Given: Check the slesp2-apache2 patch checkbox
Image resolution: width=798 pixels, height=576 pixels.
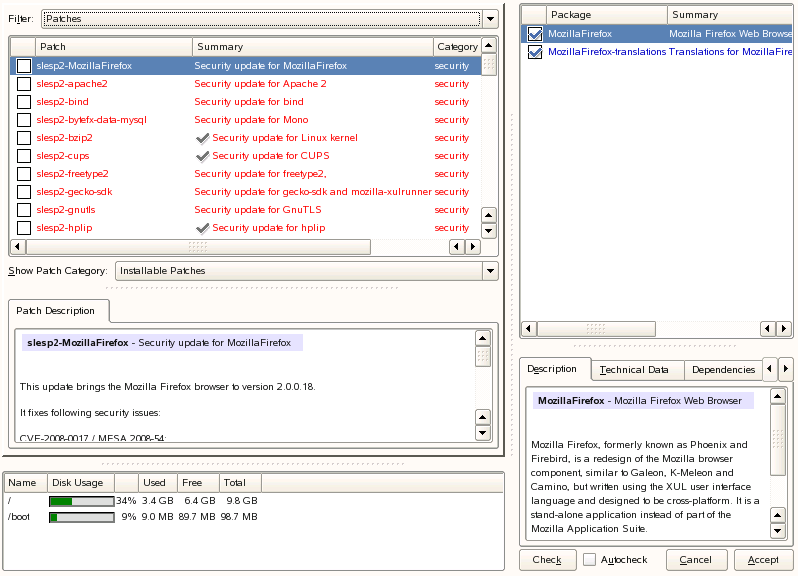Looking at the screenshot, I should pyautogui.click(x=24, y=84).
